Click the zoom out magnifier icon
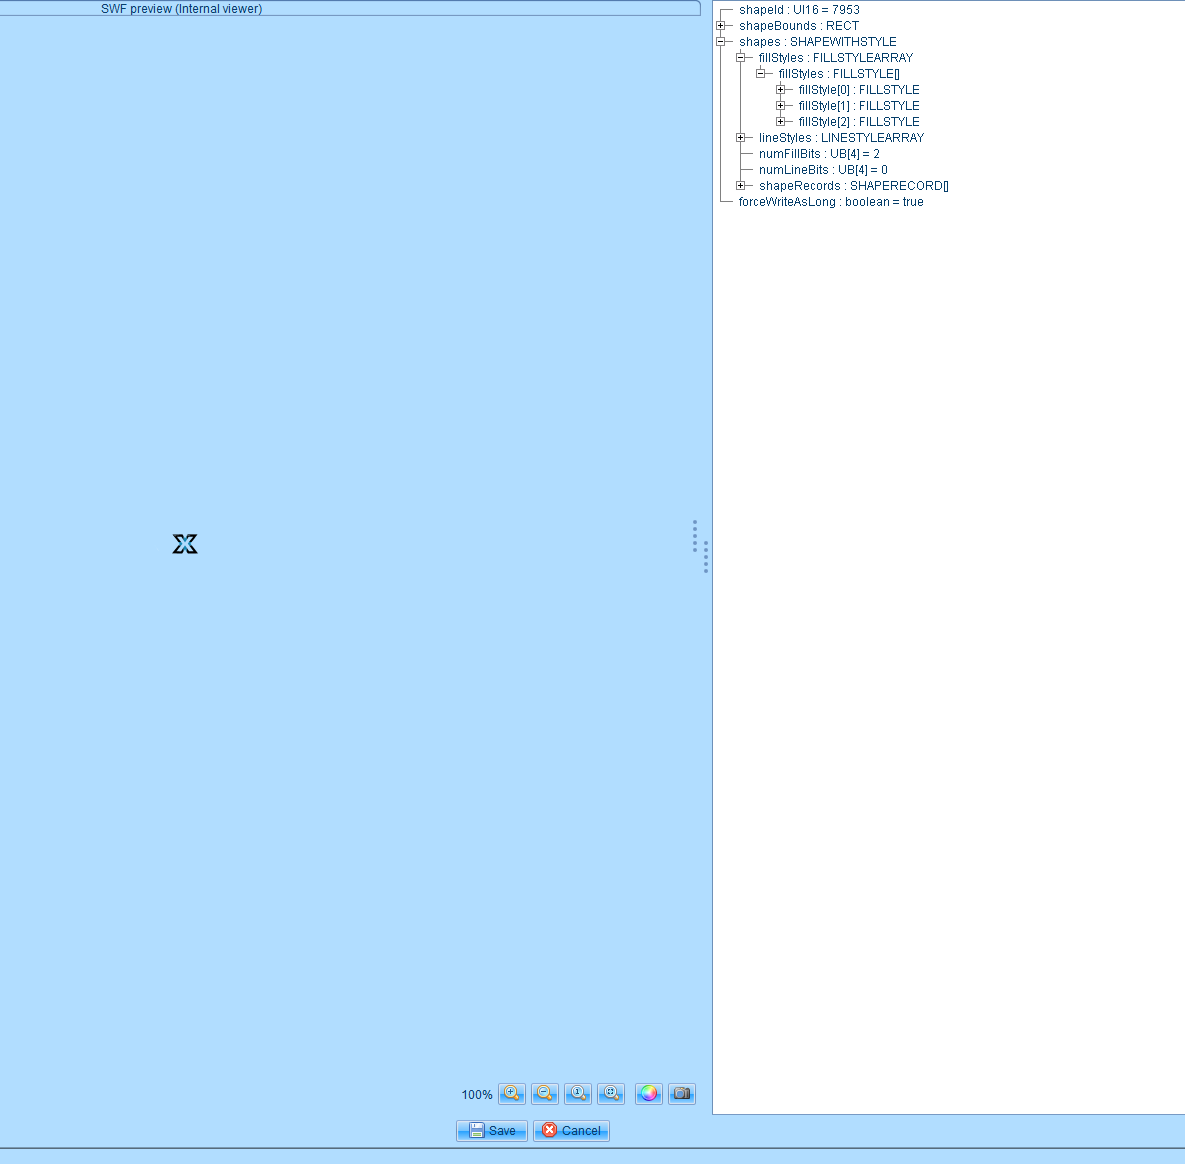The image size is (1185, 1164). point(545,1093)
